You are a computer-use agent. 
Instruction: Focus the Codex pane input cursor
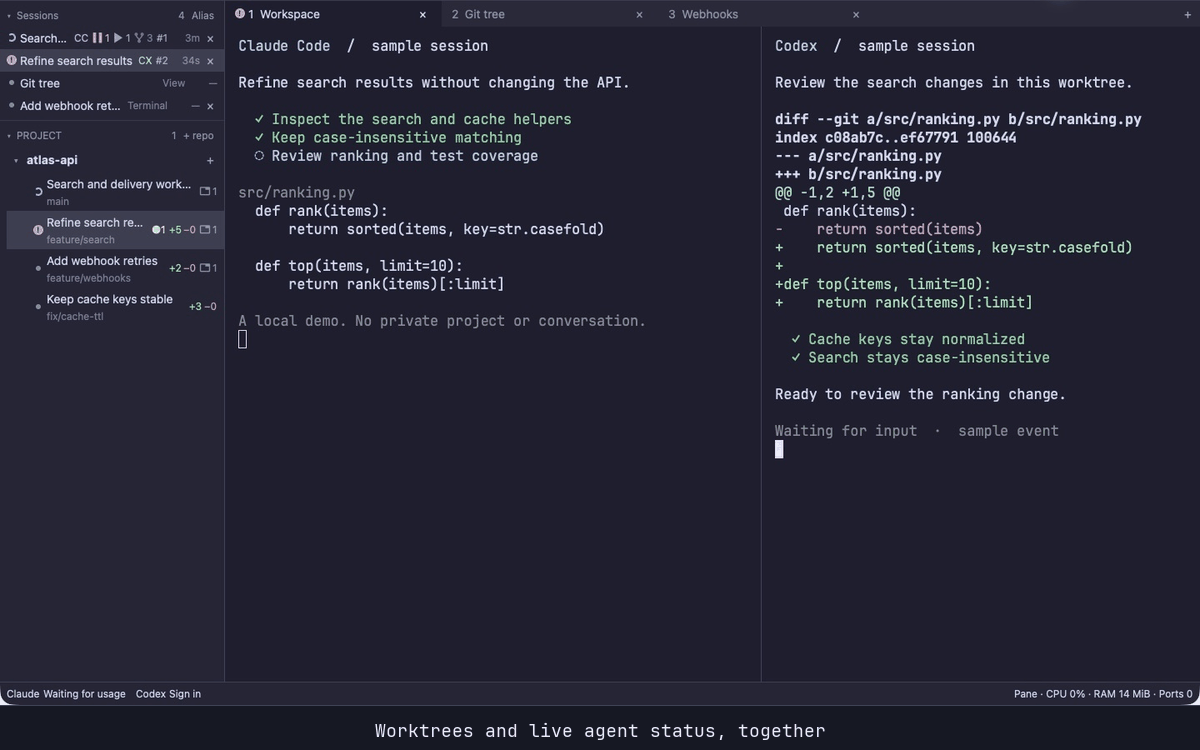[x=779, y=450]
